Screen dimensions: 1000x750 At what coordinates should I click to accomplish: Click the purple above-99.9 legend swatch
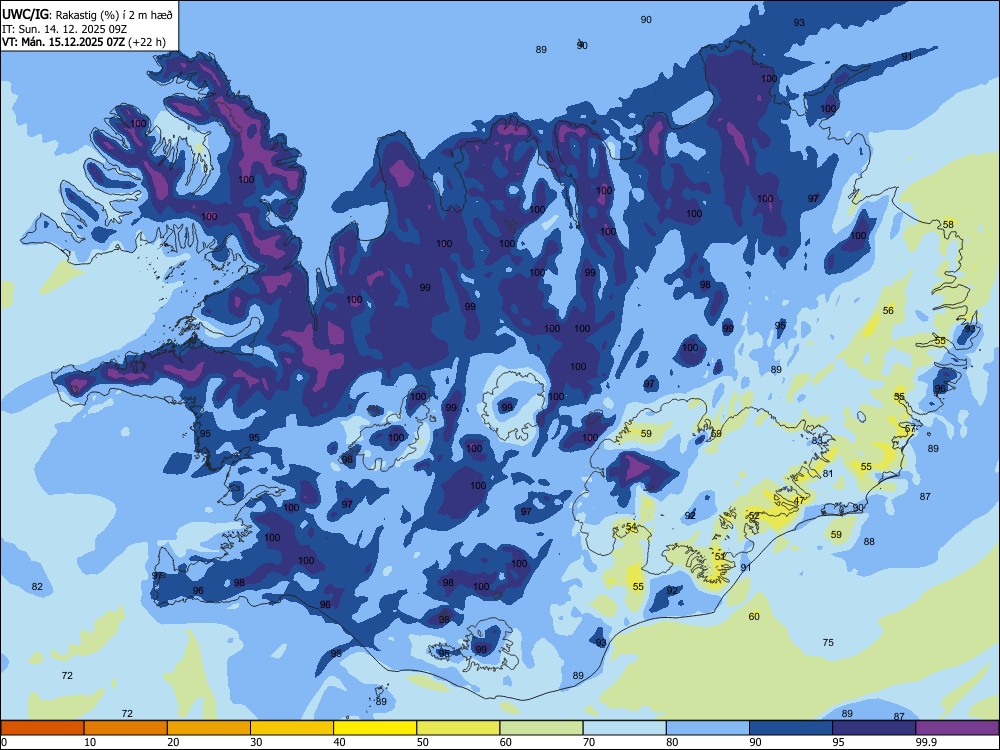pos(957,728)
